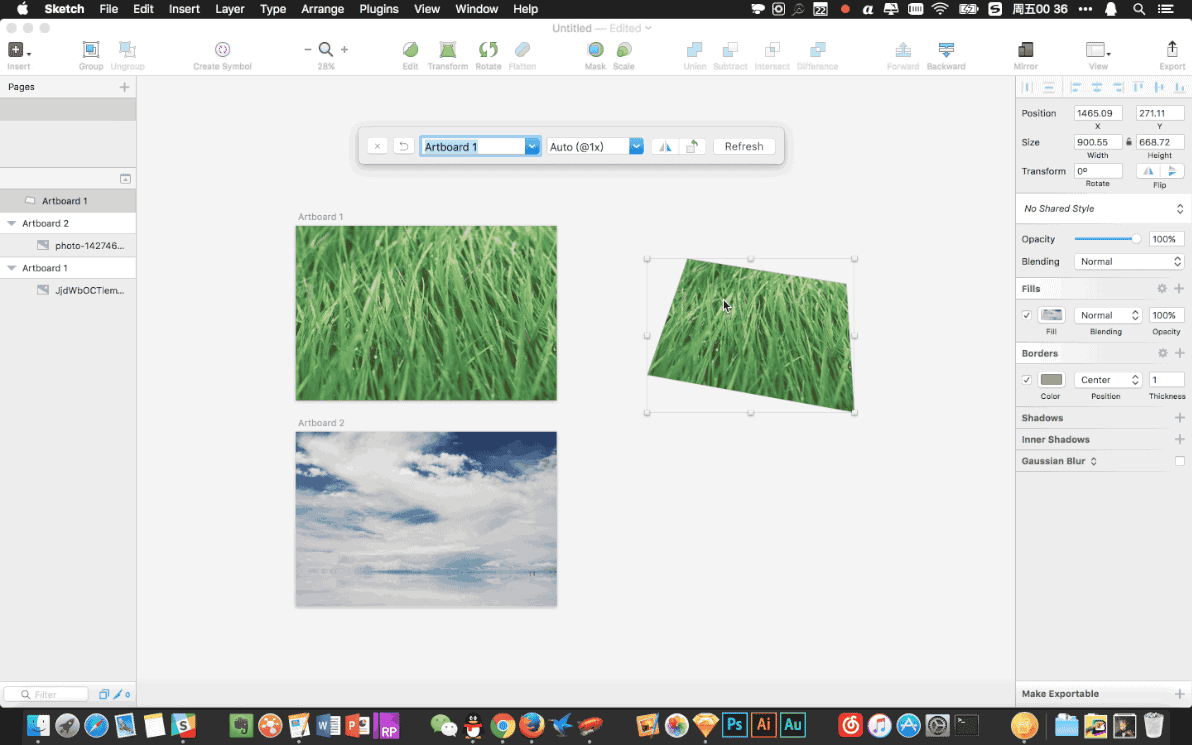Viewport: 1192px width, 745px height.
Task: Open the Arrange menu
Action: [x=322, y=9]
